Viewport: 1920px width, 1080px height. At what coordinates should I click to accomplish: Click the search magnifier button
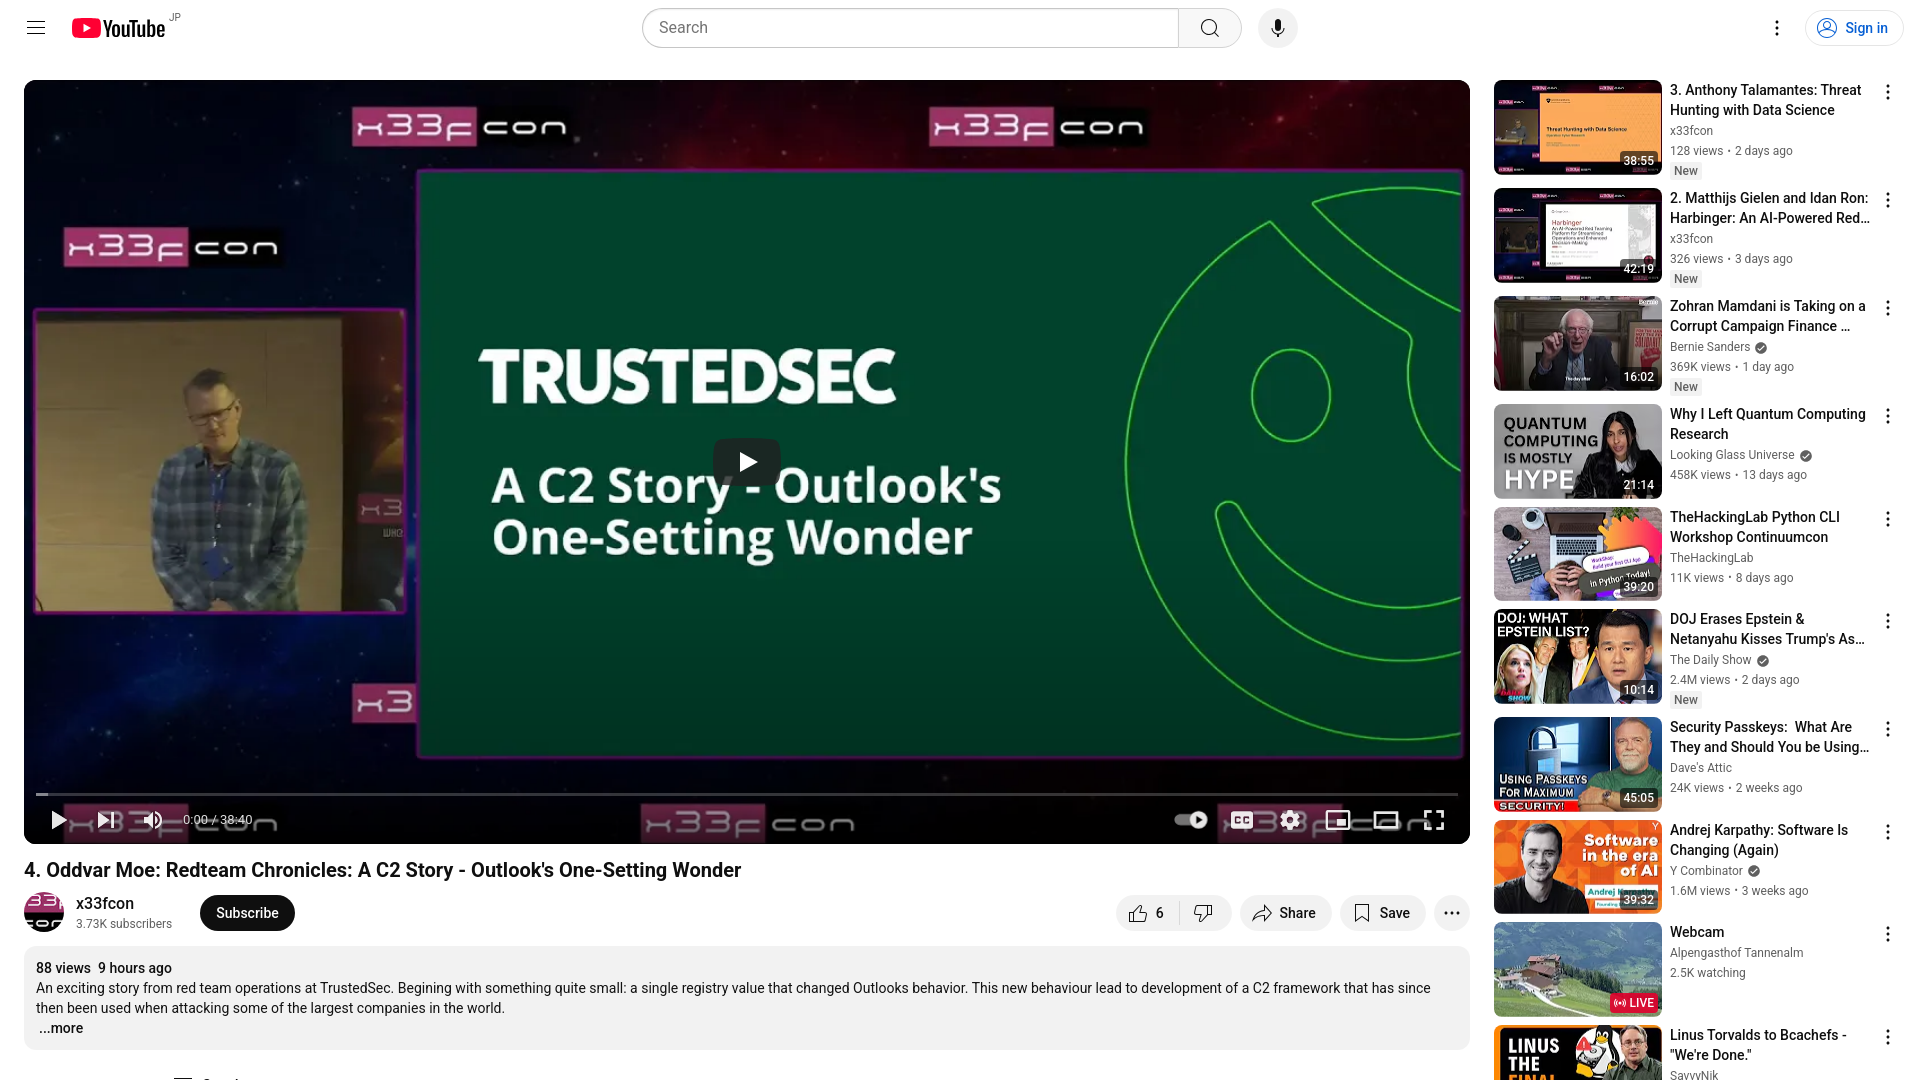pyautogui.click(x=1210, y=28)
